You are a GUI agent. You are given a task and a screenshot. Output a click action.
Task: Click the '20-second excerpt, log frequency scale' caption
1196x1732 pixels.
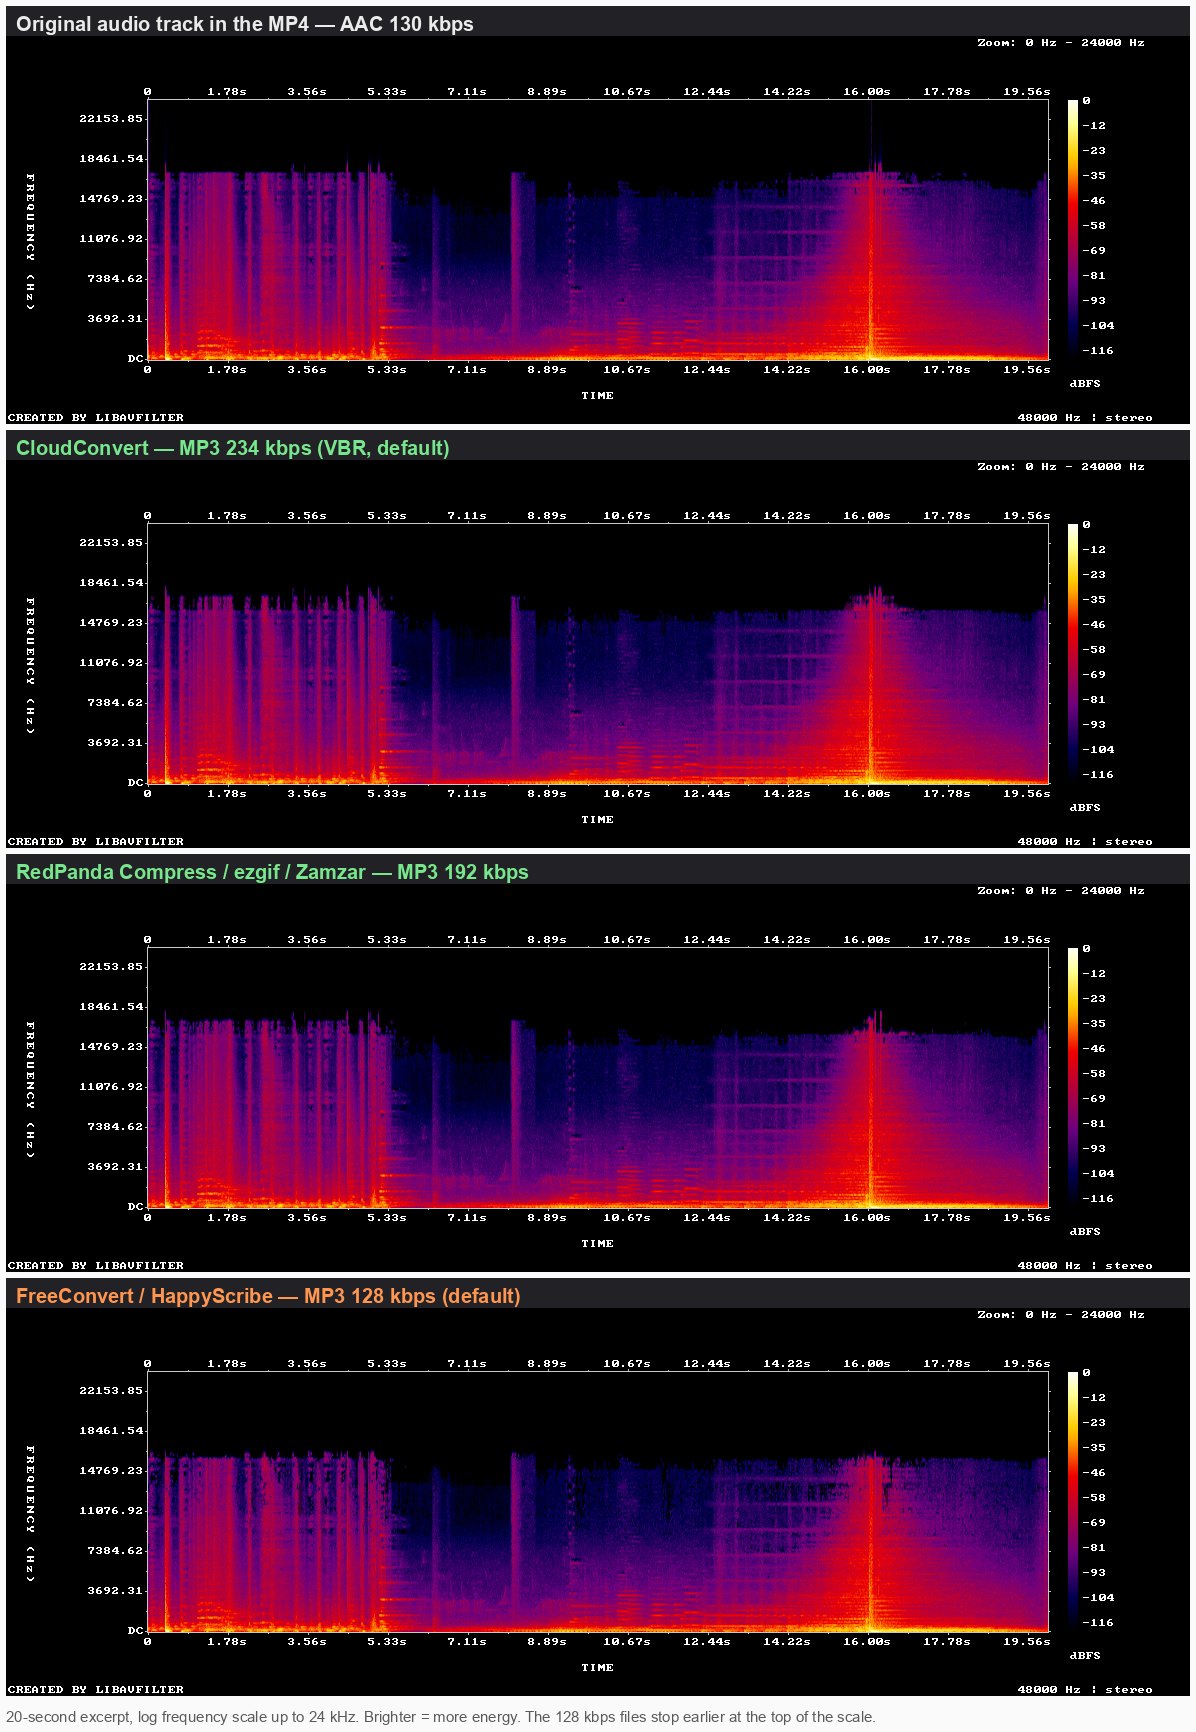point(440,1717)
